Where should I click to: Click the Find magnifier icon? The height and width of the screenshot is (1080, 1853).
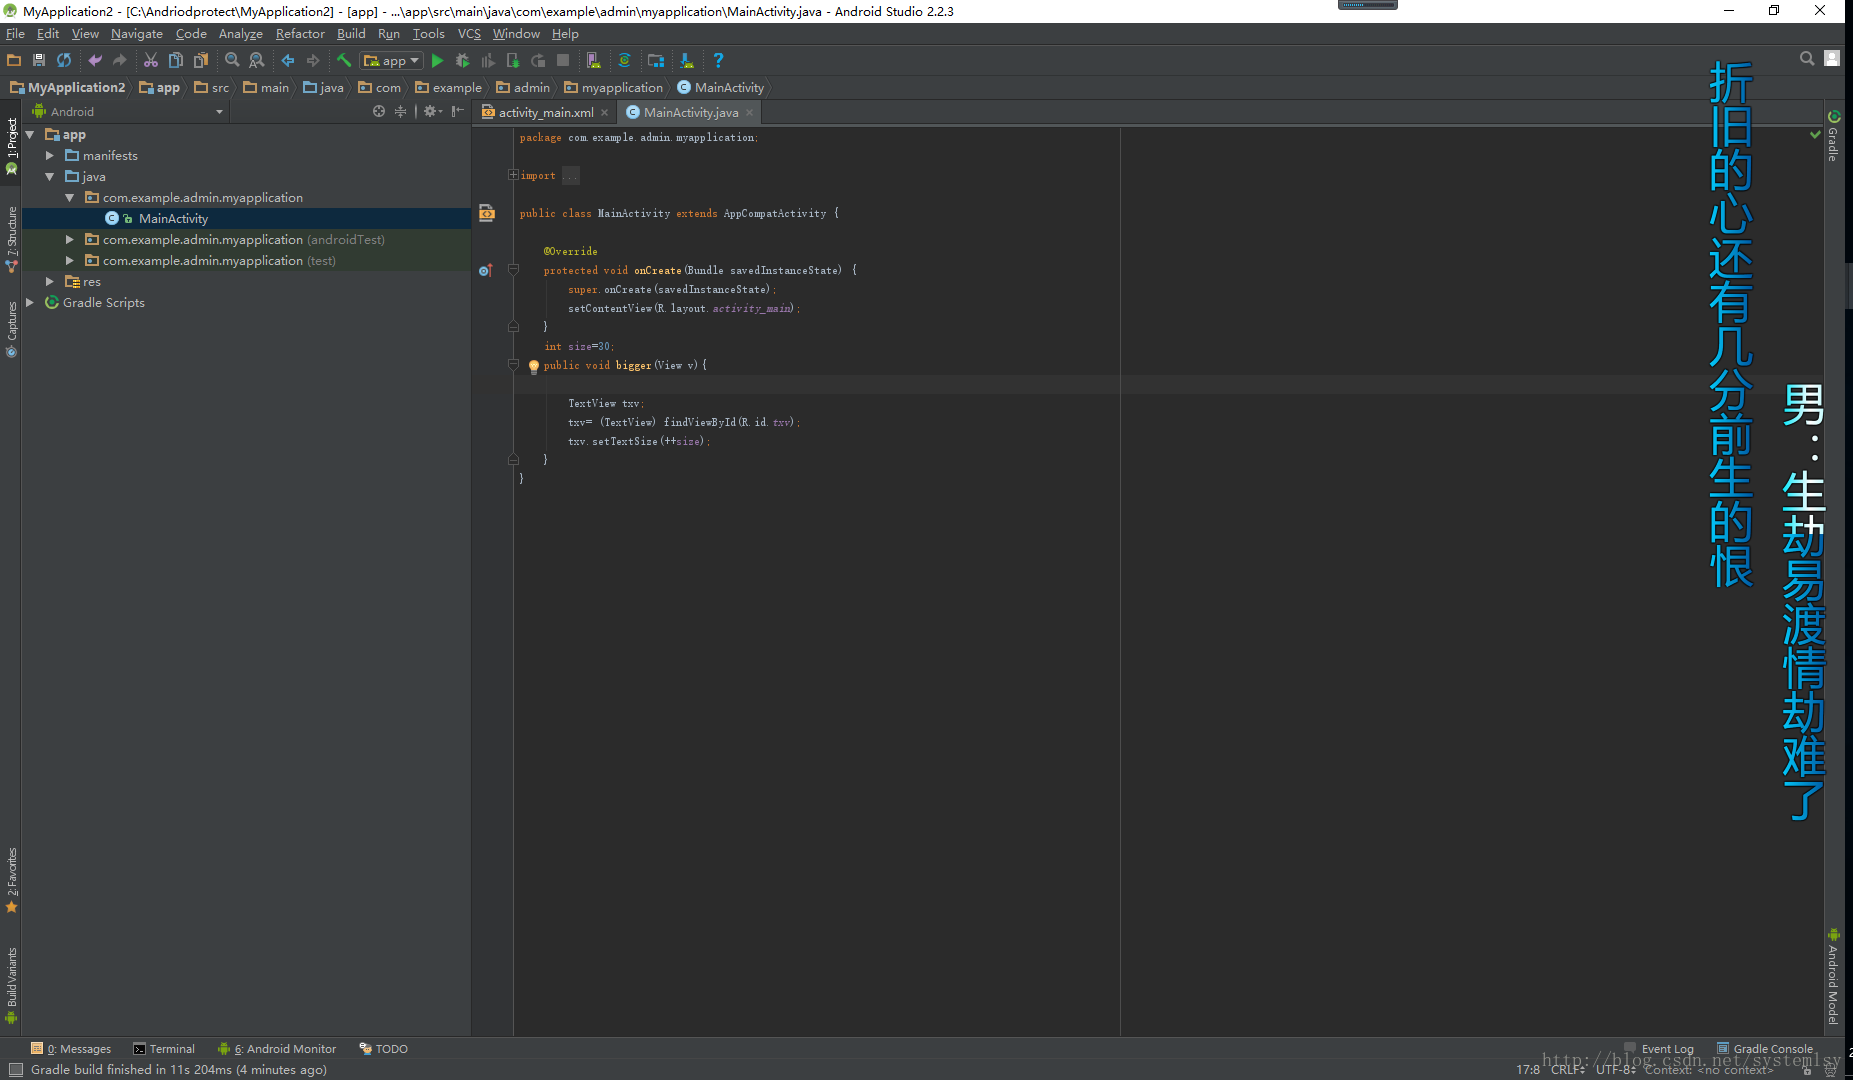click(x=232, y=61)
